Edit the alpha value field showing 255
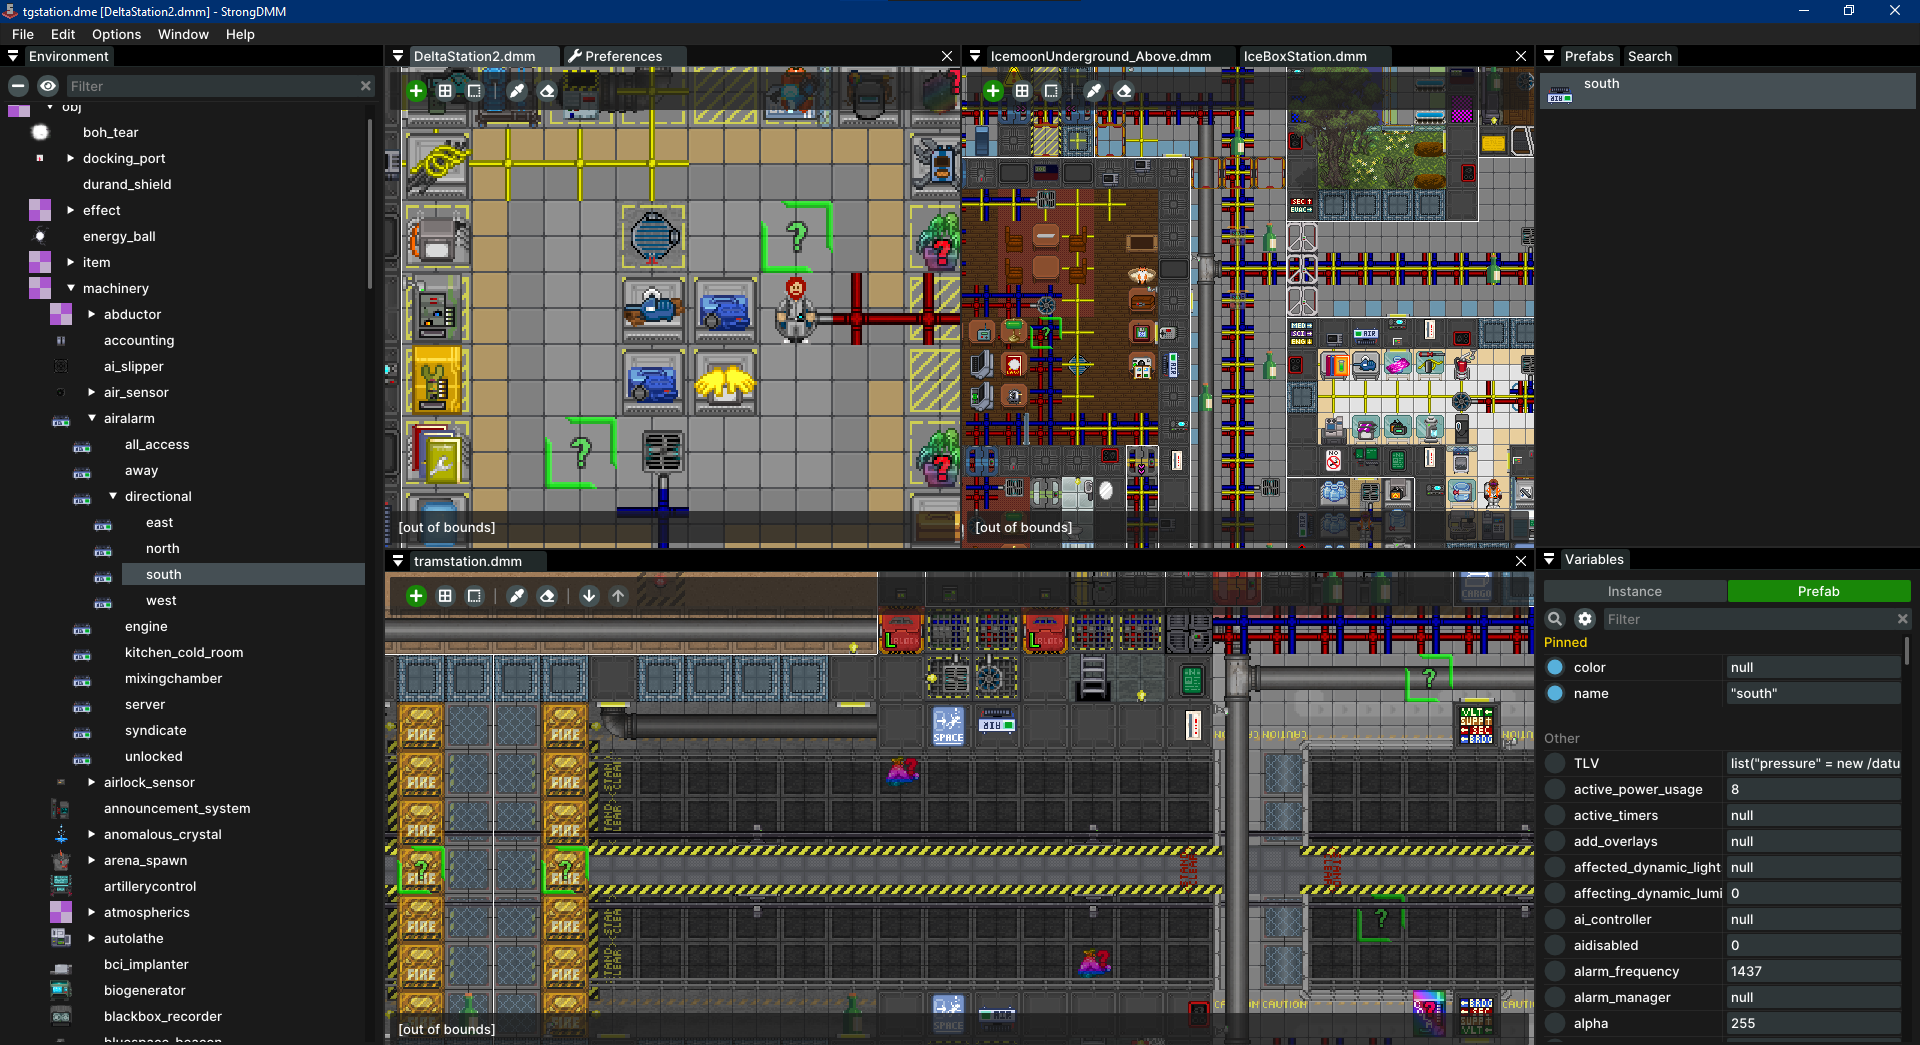This screenshot has width=1920, height=1045. (1814, 1023)
